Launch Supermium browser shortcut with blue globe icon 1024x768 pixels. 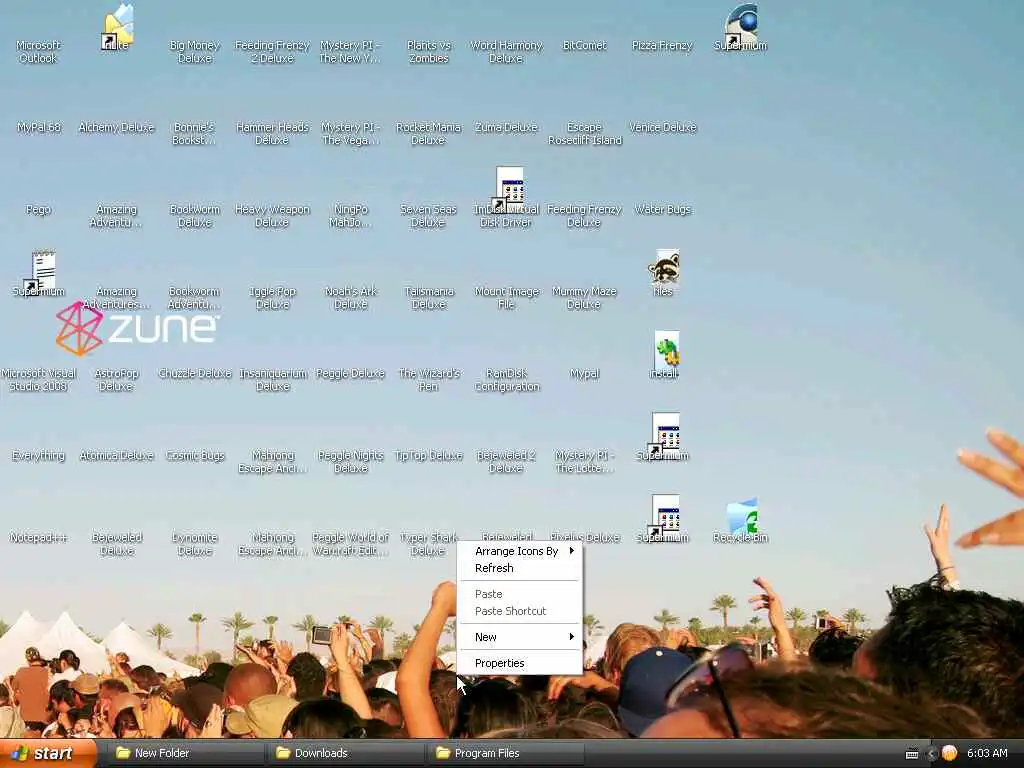[x=740, y=27]
